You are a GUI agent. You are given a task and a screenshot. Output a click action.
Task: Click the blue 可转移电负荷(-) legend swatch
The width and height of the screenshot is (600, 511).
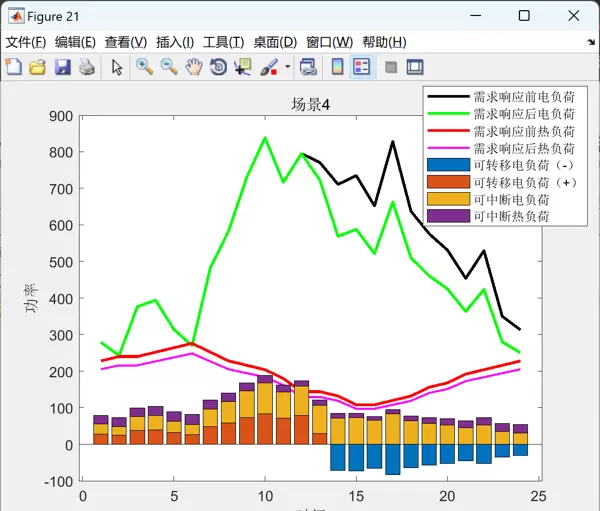click(447, 164)
